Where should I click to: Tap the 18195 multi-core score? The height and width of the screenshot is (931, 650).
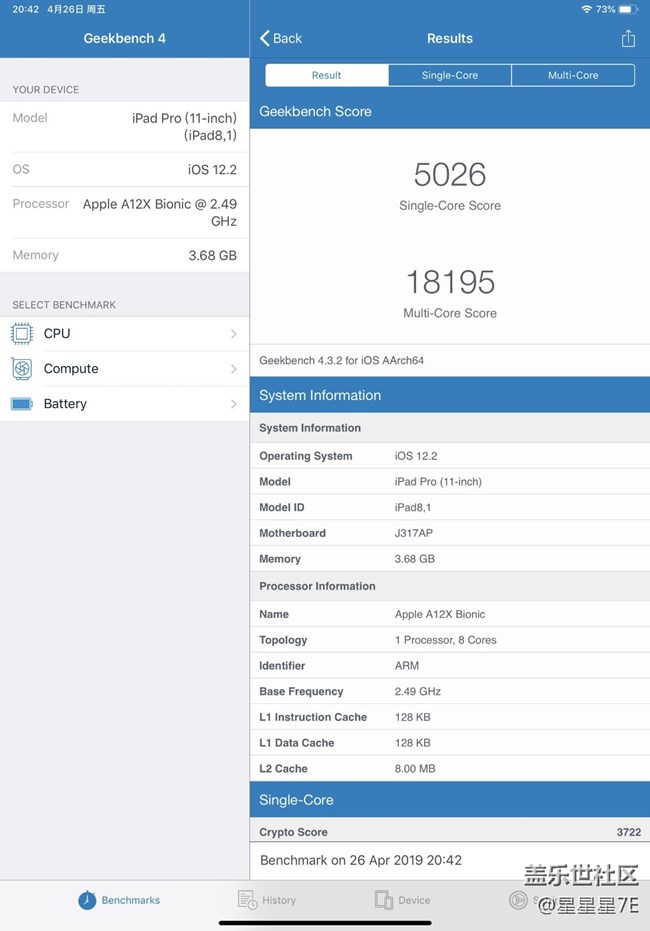pos(450,282)
